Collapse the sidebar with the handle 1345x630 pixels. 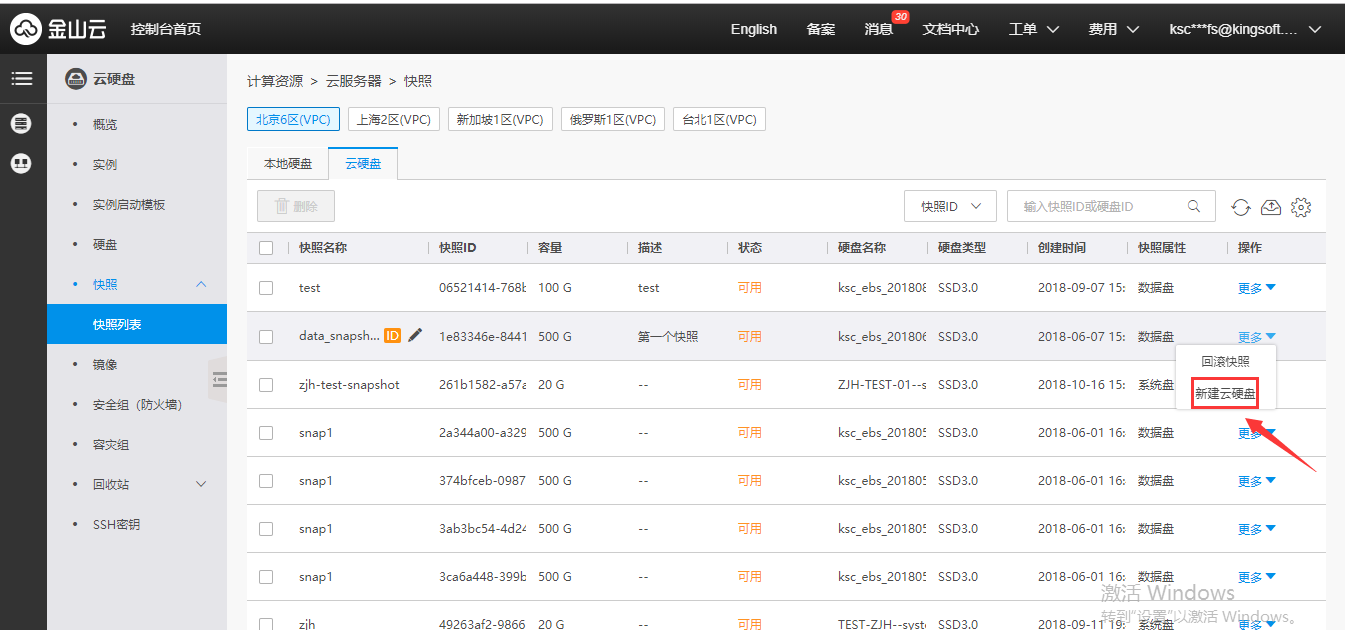(x=219, y=378)
